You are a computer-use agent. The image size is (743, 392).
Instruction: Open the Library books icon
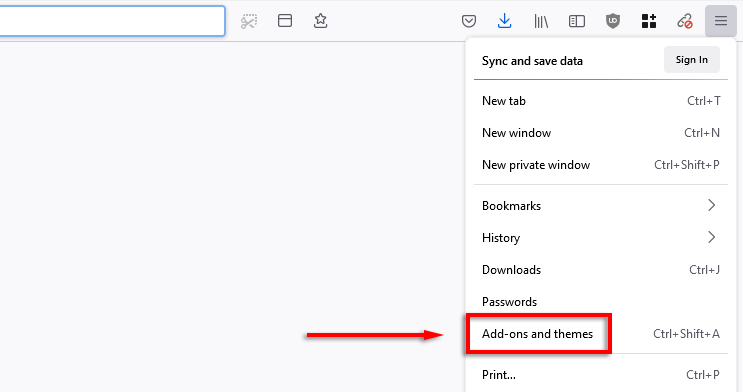tap(541, 21)
